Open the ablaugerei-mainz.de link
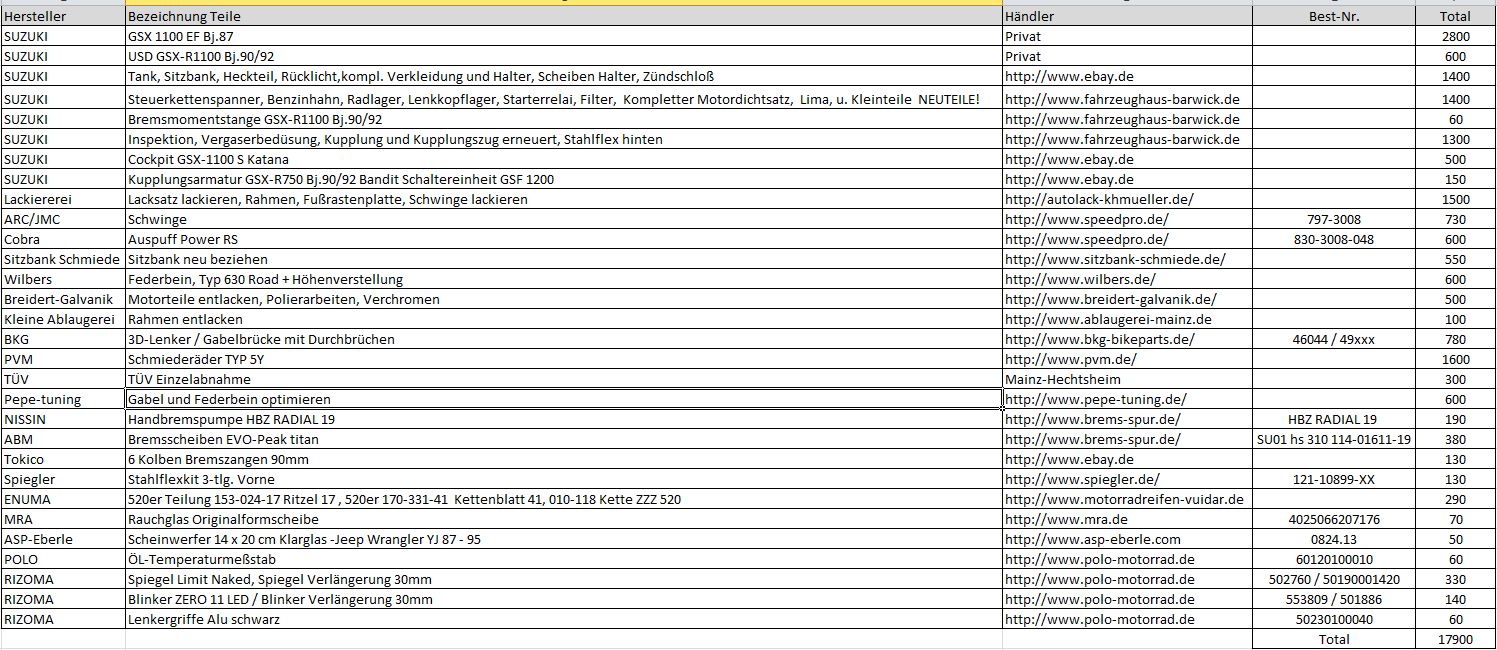The width and height of the screenshot is (1497, 650). (1108, 320)
